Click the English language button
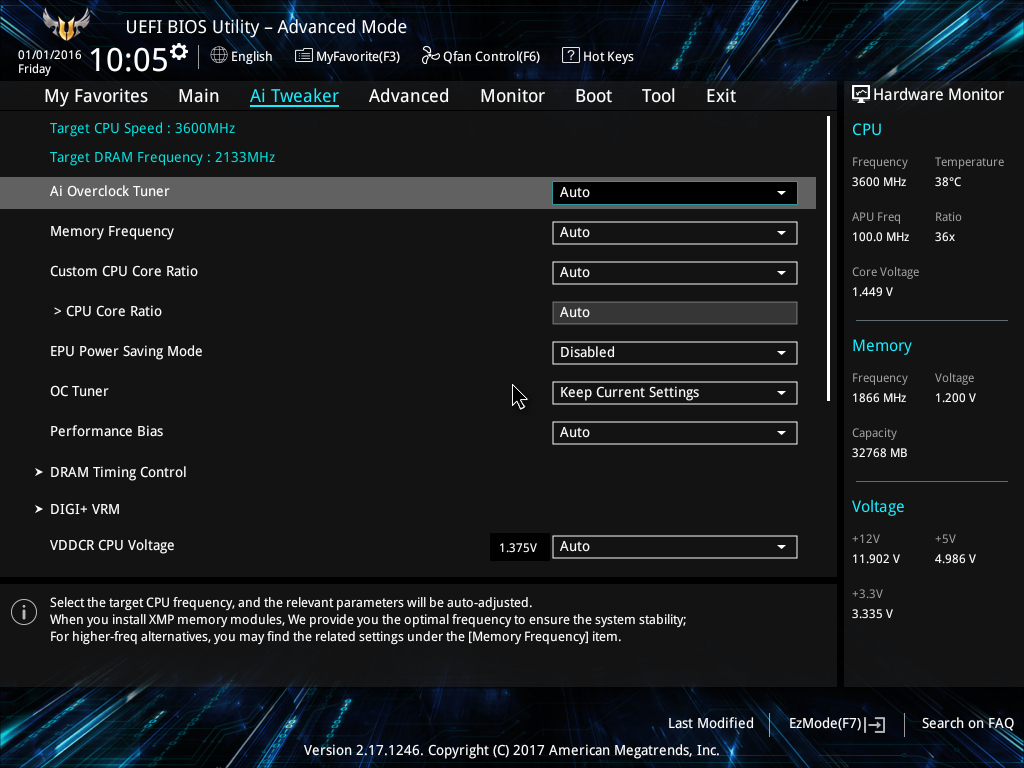Viewport: 1024px width, 768px height. [x=242, y=56]
